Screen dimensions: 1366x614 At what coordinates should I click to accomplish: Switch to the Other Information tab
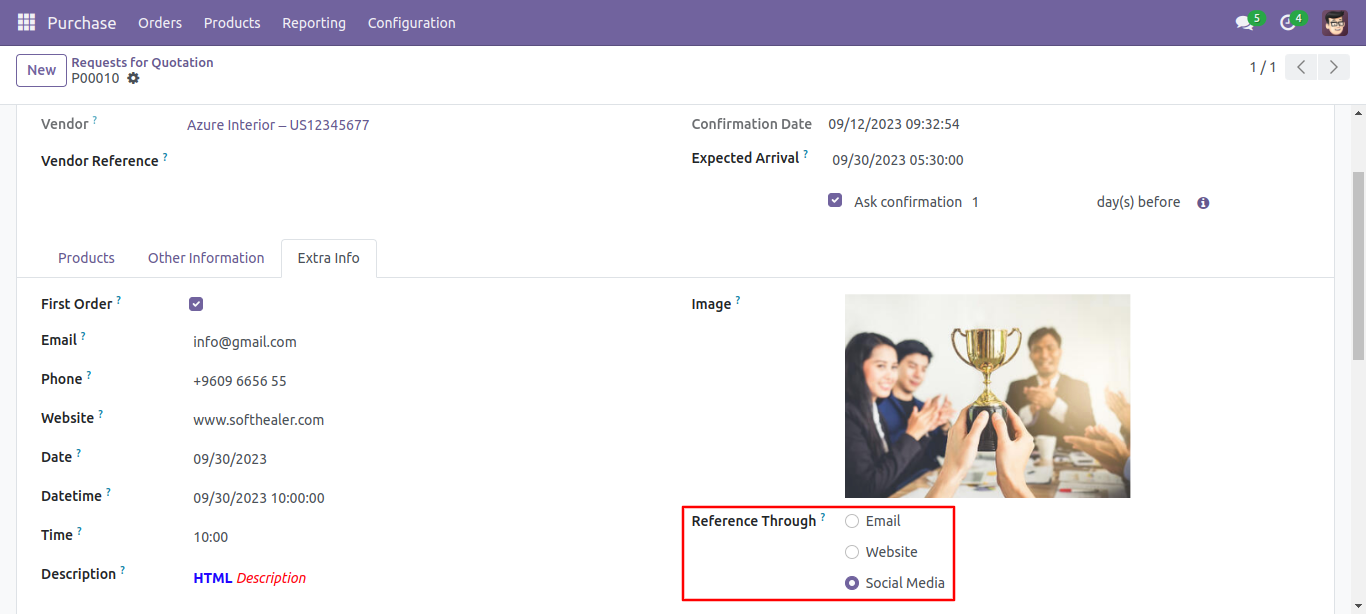click(206, 258)
